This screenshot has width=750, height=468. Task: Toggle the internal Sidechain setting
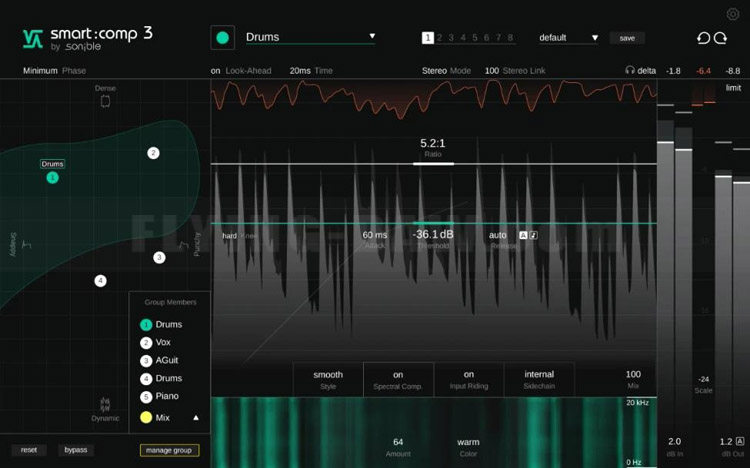point(539,379)
